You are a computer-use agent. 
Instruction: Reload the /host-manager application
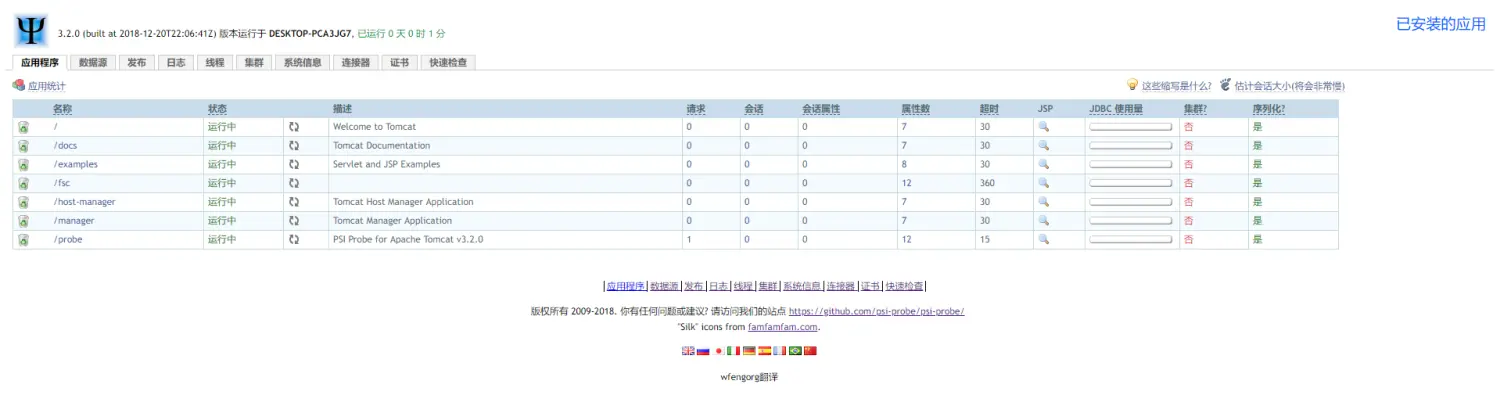[294, 202]
